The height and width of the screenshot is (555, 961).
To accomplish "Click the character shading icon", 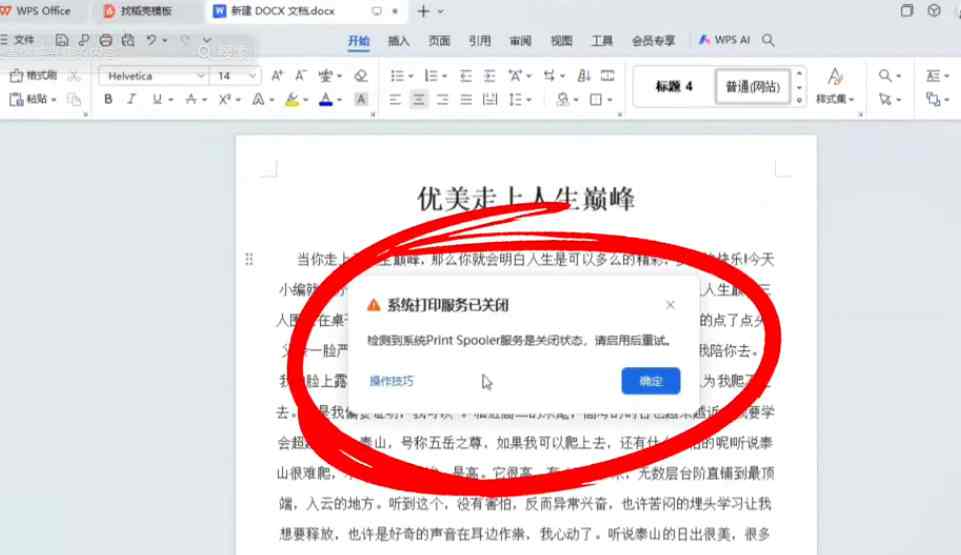I will click(x=361, y=99).
